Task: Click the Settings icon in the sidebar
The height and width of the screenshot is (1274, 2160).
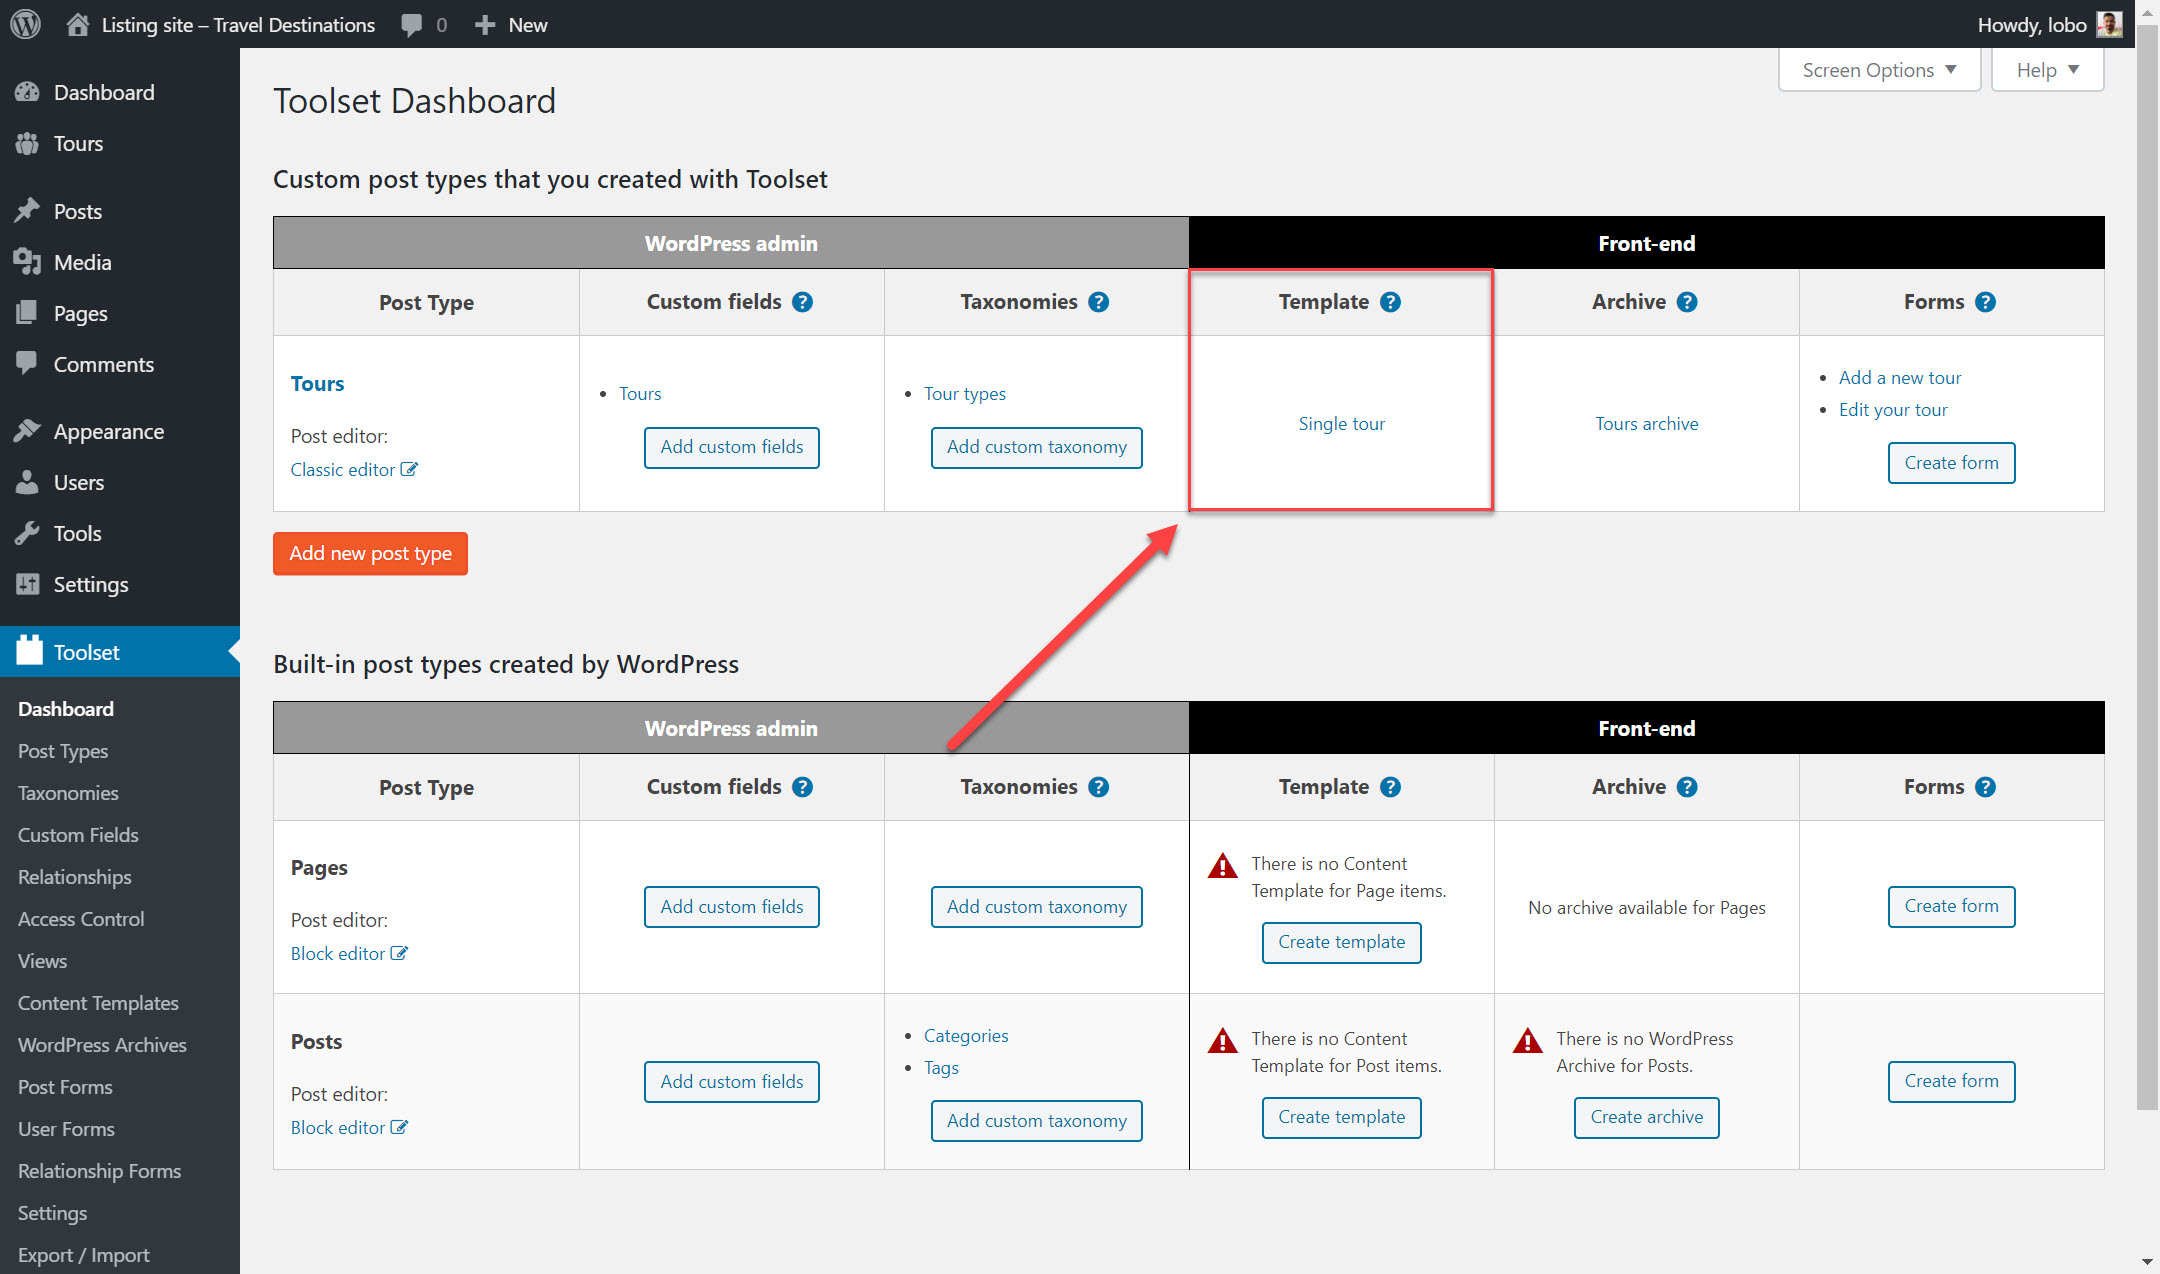Action: point(28,584)
